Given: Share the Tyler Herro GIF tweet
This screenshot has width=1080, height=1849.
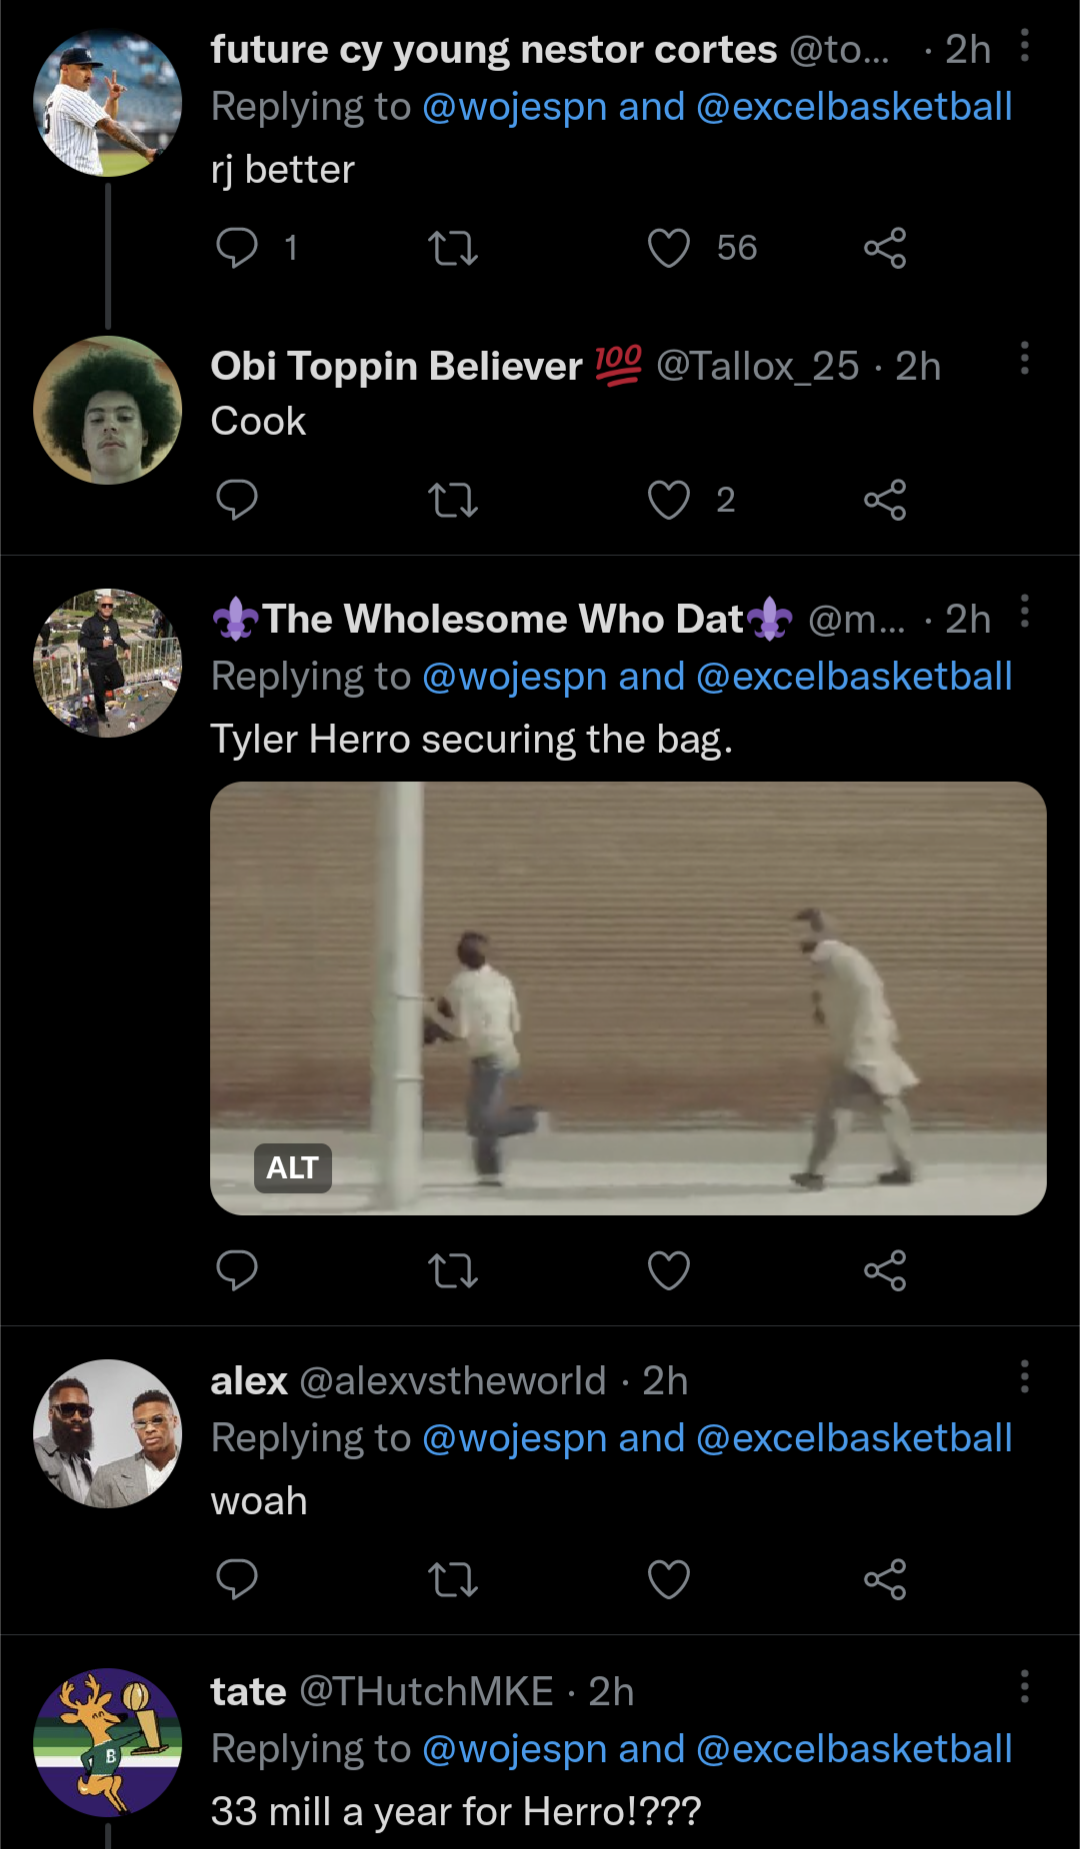Looking at the screenshot, I should point(885,1271).
